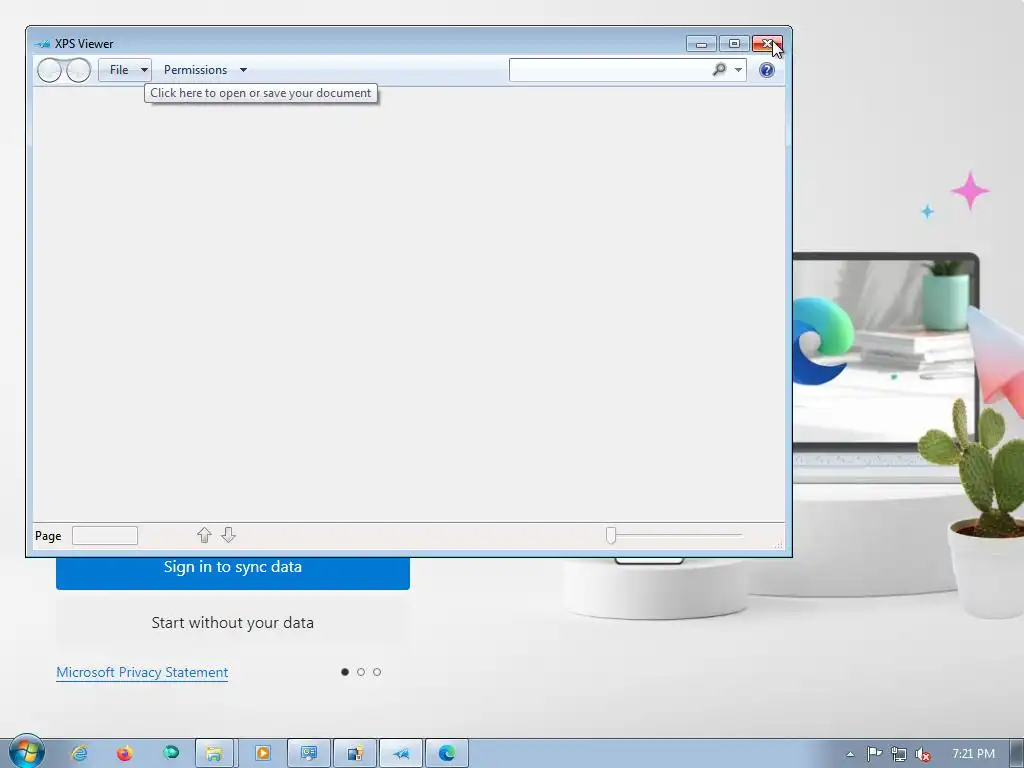Minimize the XPS Viewer window
The height and width of the screenshot is (768, 1024).
click(701, 44)
